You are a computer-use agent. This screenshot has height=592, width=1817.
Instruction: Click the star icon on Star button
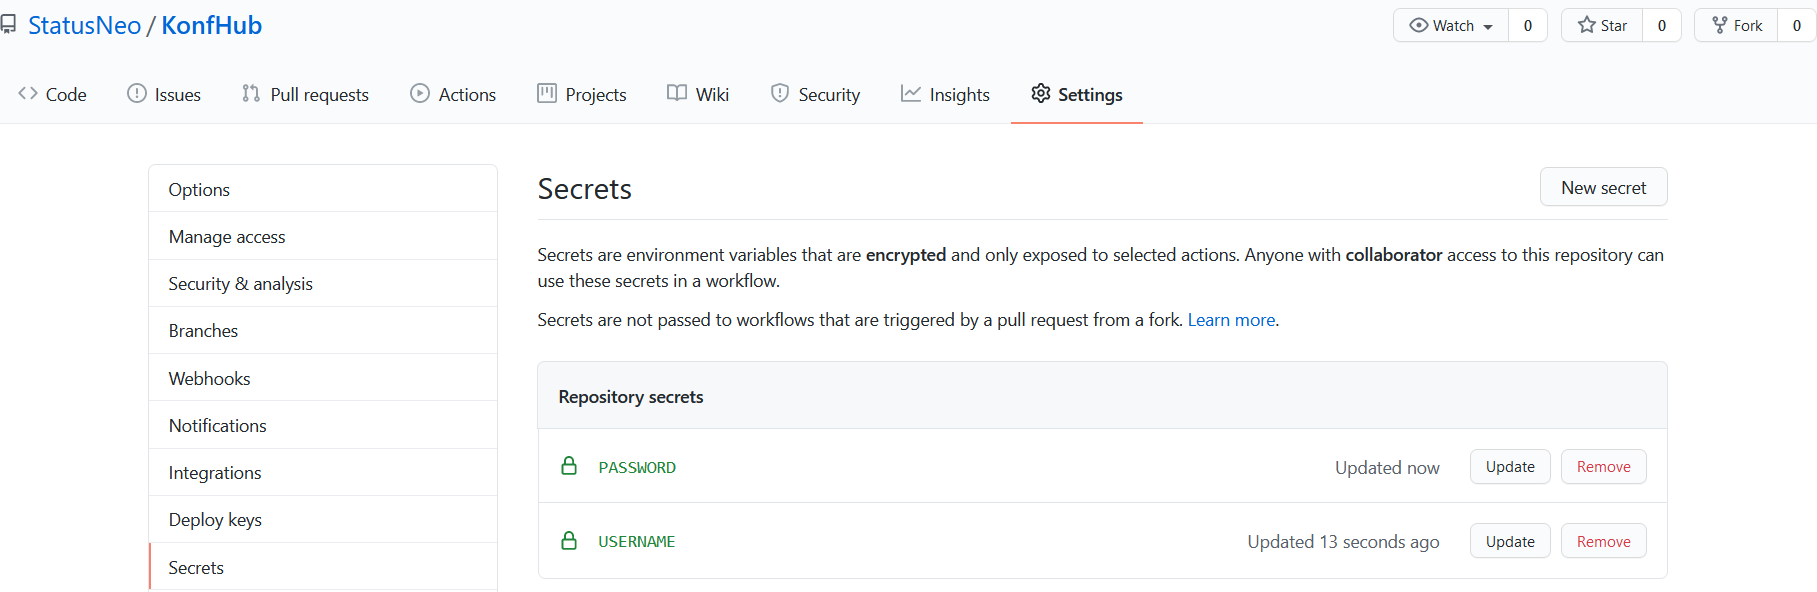pyautogui.click(x=1587, y=26)
